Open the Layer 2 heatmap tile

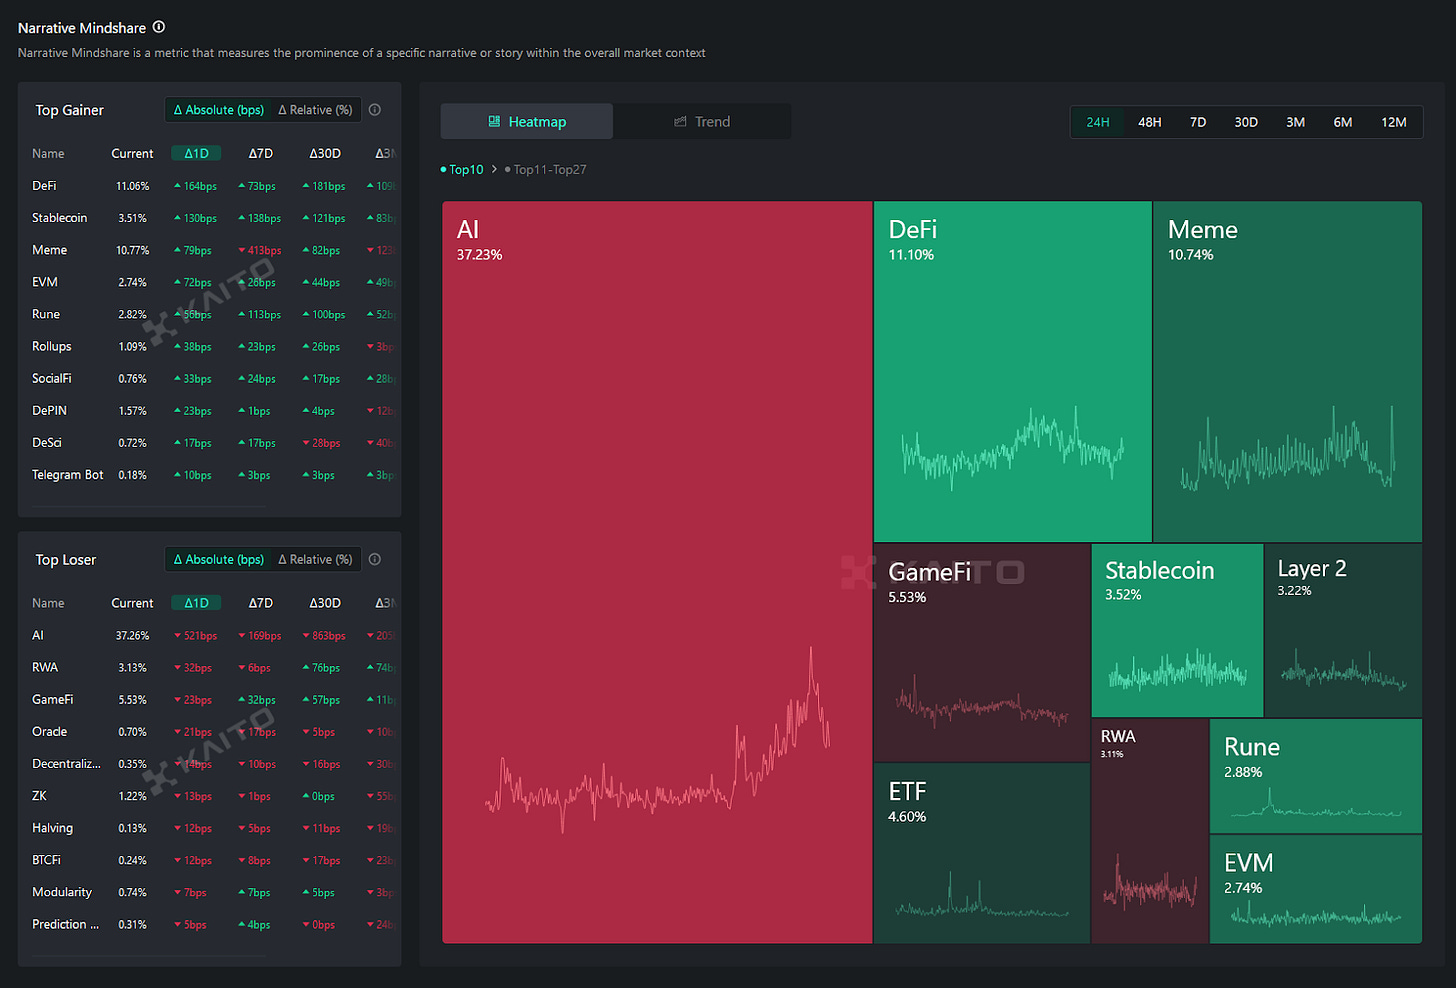[x=1343, y=630]
